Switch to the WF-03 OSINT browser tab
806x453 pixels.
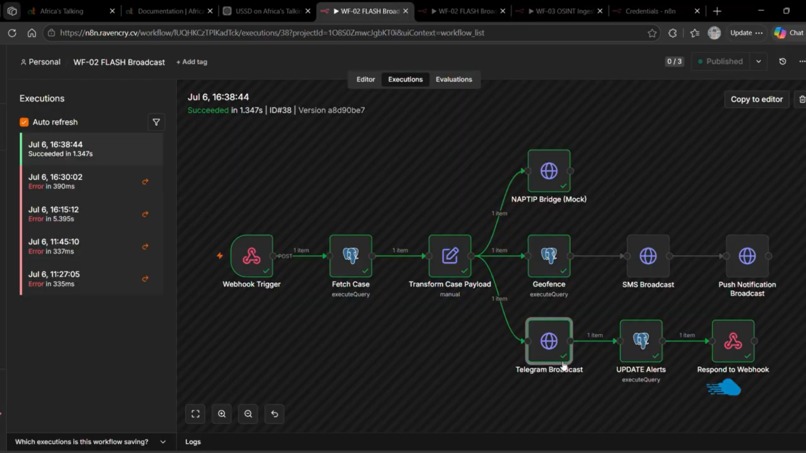(x=560, y=11)
